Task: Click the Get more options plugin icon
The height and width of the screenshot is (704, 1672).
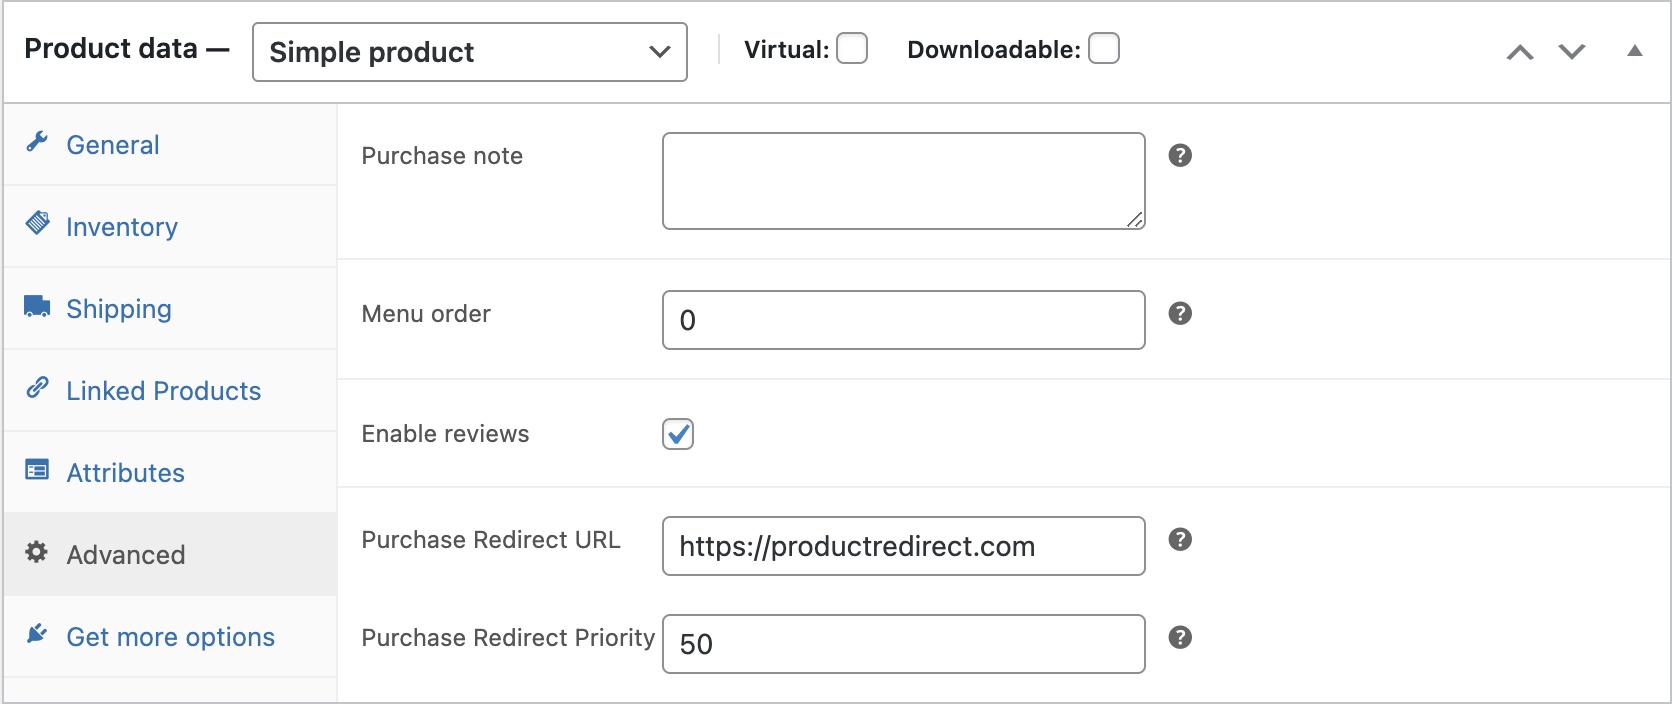Action: click(37, 634)
